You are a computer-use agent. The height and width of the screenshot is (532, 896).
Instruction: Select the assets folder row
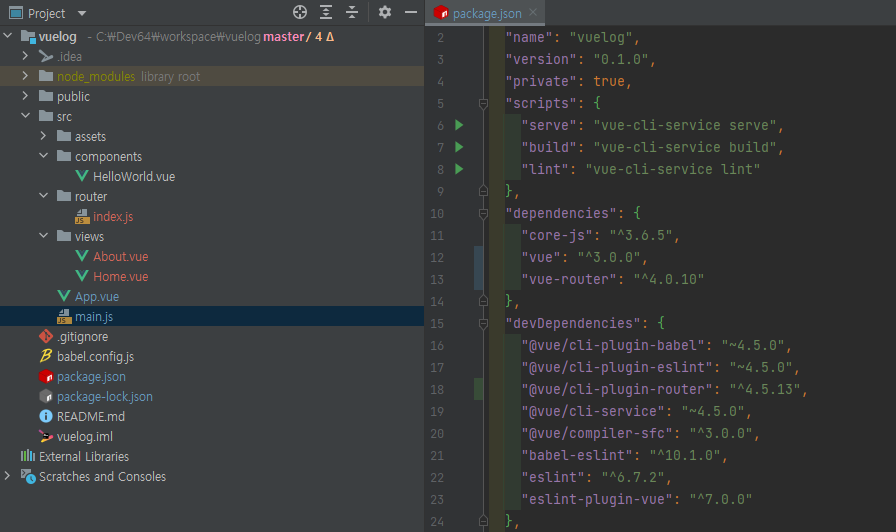[212, 137]
